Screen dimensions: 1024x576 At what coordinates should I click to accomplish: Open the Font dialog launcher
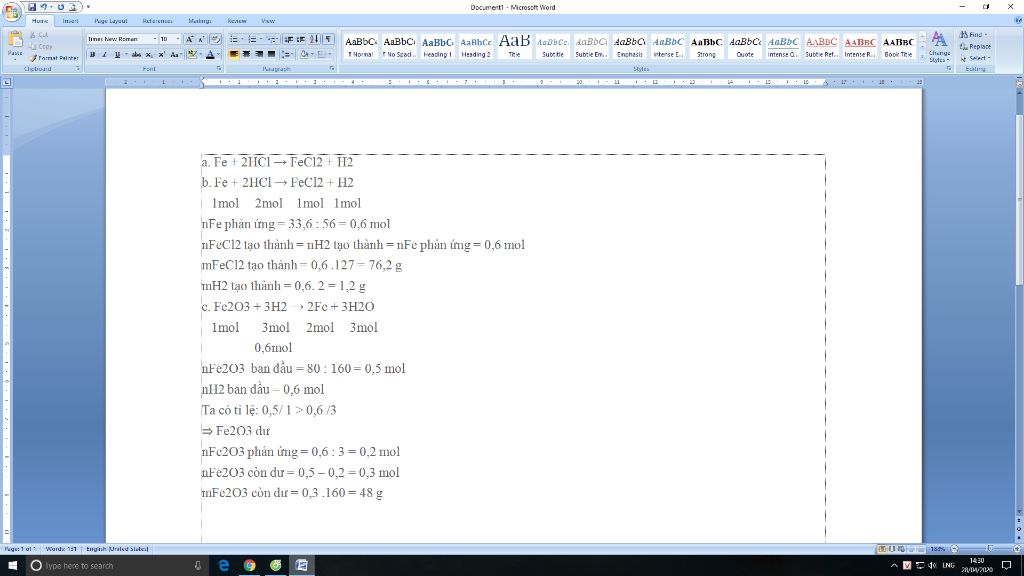[x=219, y=69]
